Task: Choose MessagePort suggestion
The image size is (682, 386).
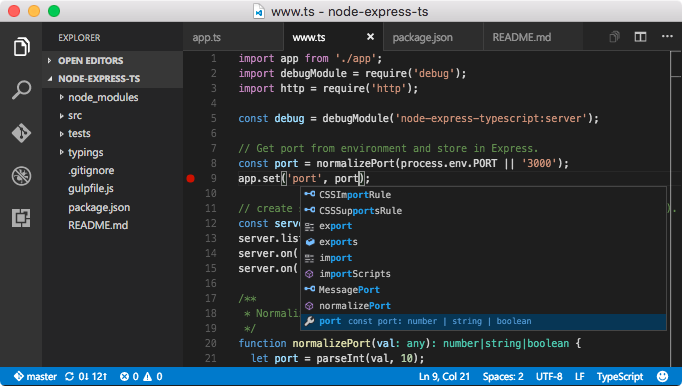Action: click(483, 290)
